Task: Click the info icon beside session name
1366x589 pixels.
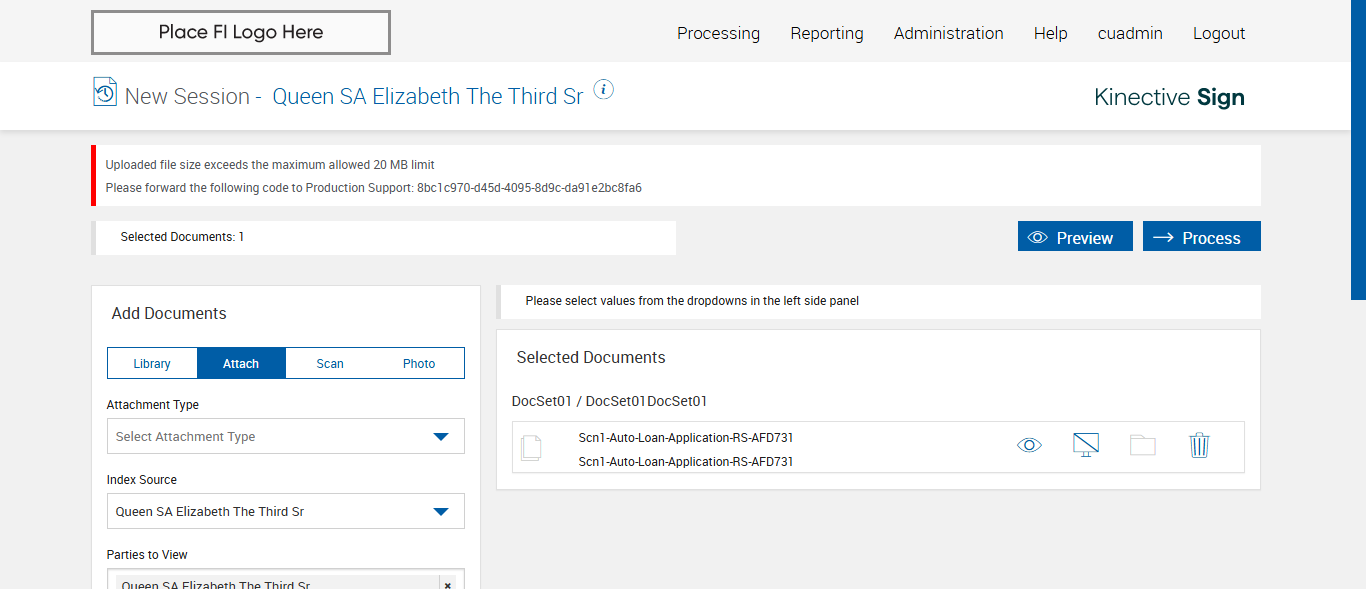Action: tap(603, 90)
